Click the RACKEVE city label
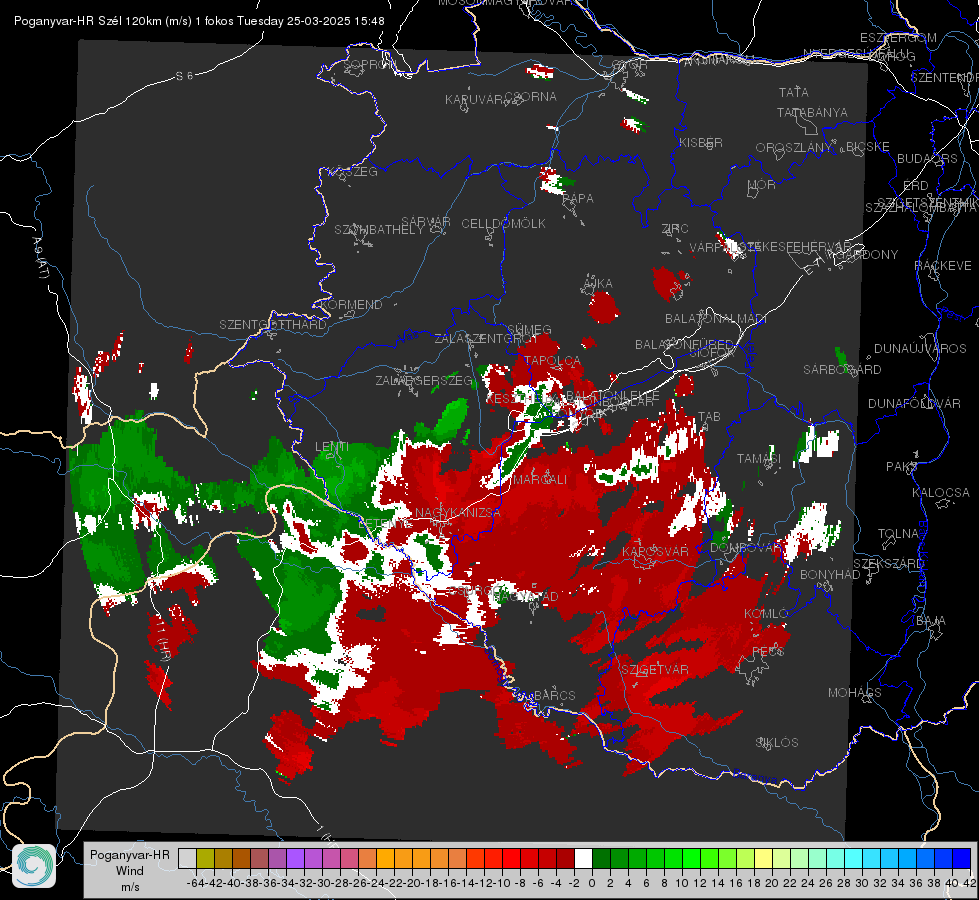The image size is (979, 900). point(943,266)
